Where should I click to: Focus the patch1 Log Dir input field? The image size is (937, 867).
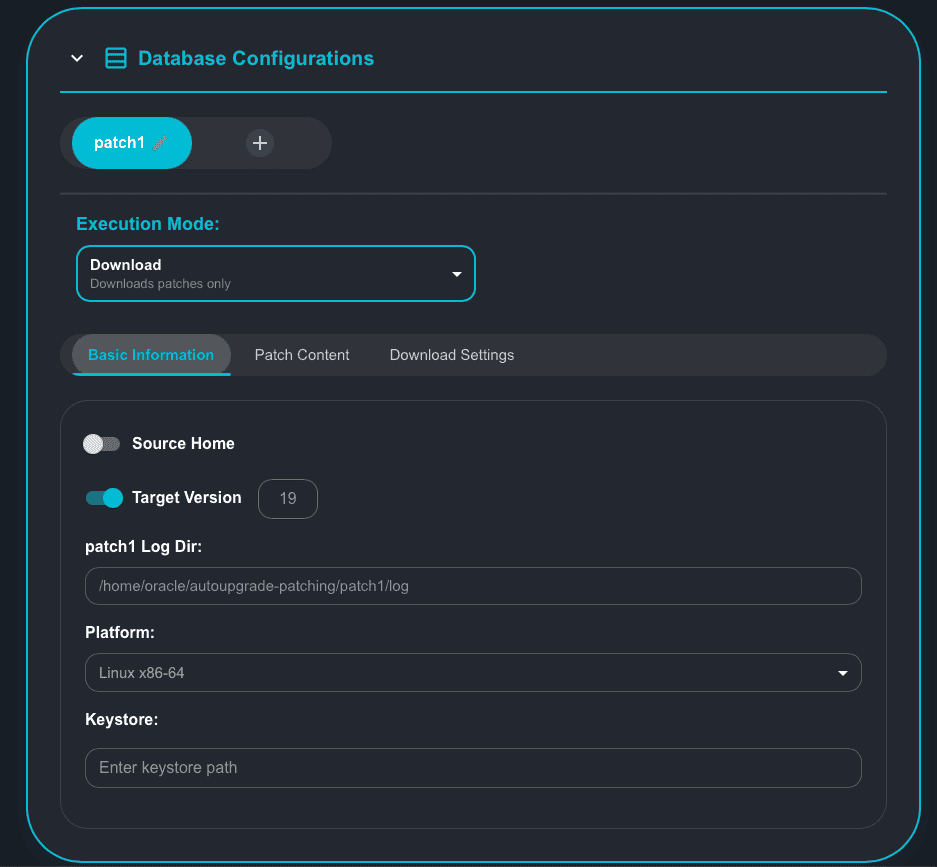(x=473, y=586)
